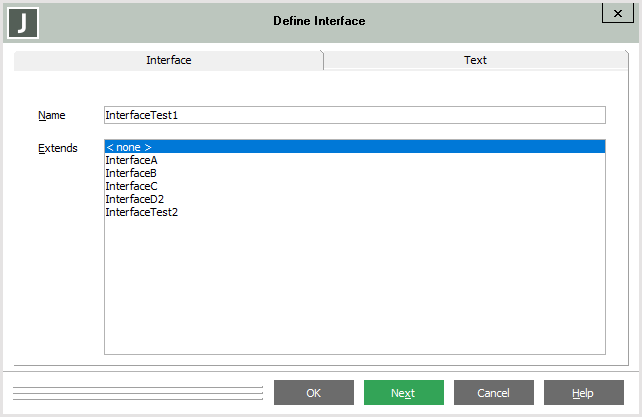Click the Name input field
Screen dimensions: 642x417
(x=354, y=115)
